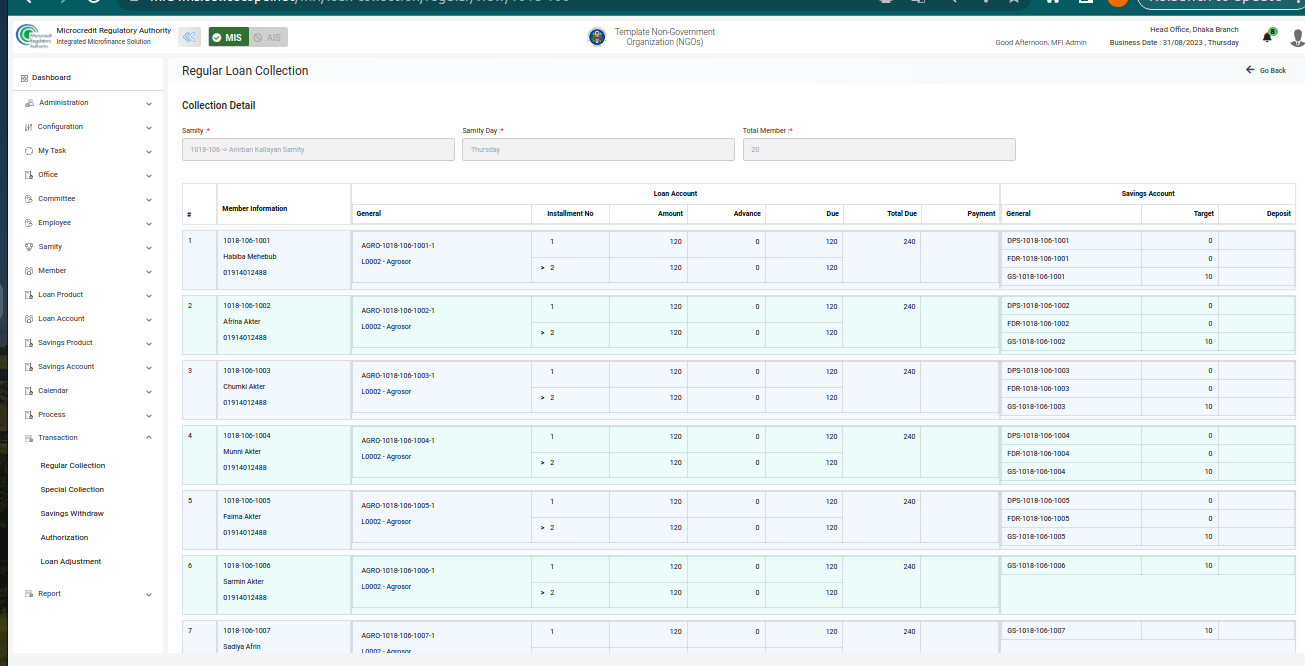
Task: Click the Configuration sliders icon
Action: point(29,127)
